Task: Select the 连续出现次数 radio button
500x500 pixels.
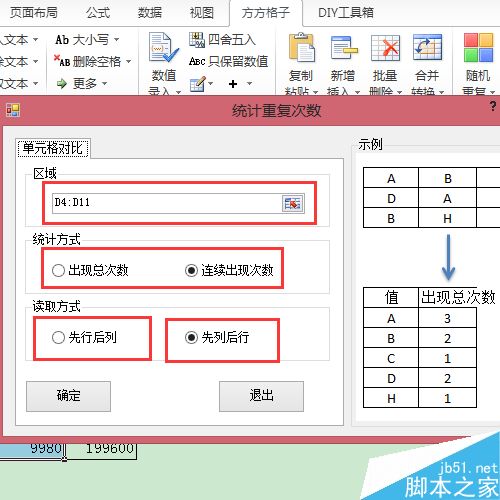Action: (x=191, y=270)
